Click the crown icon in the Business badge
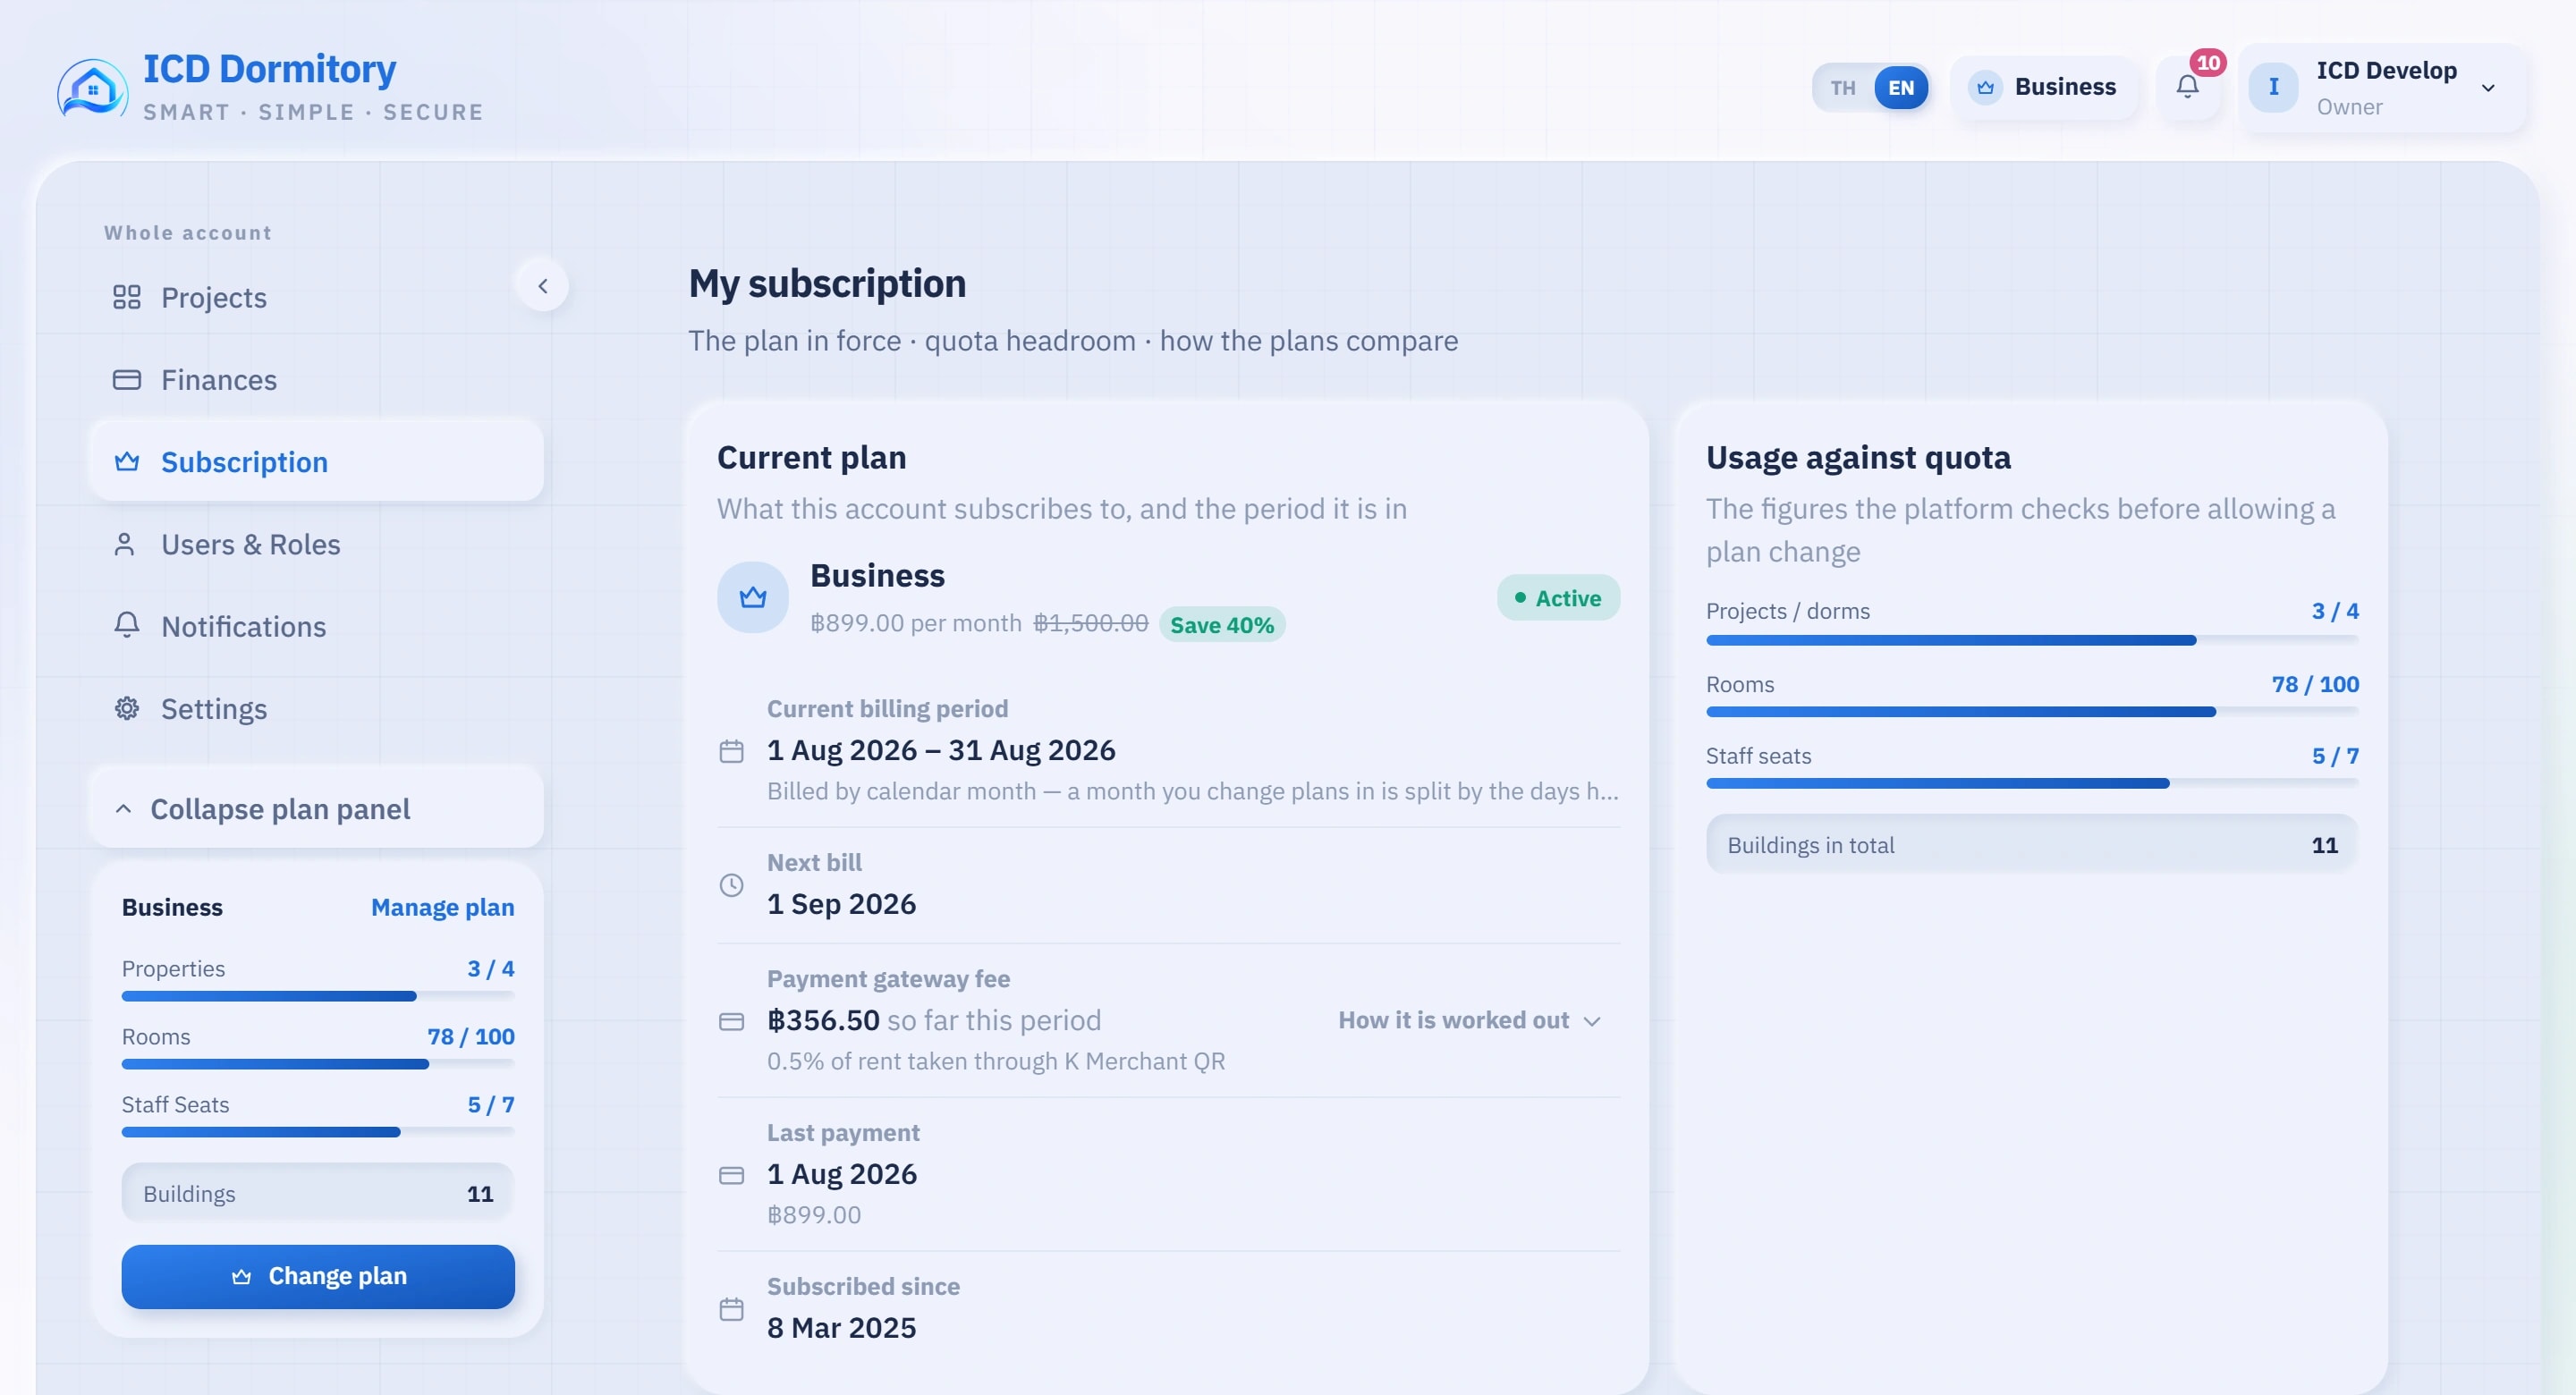Screen dimensions: 2576x1395 [x=1985, y=88]
